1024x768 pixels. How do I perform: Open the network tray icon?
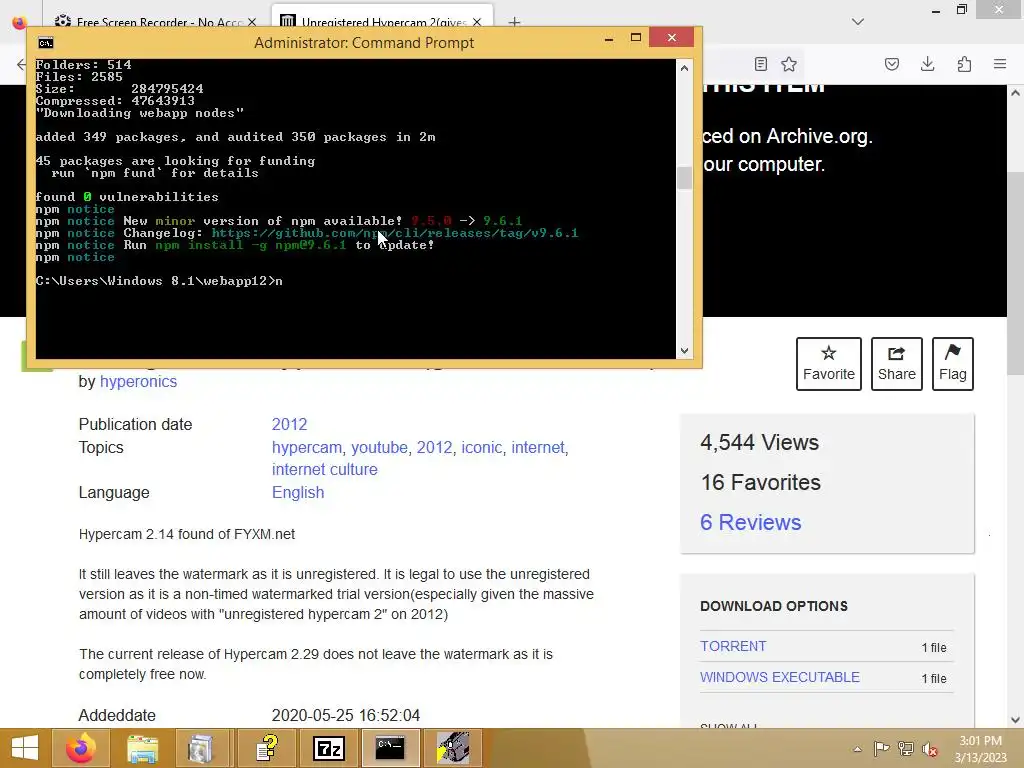point(906,748)
